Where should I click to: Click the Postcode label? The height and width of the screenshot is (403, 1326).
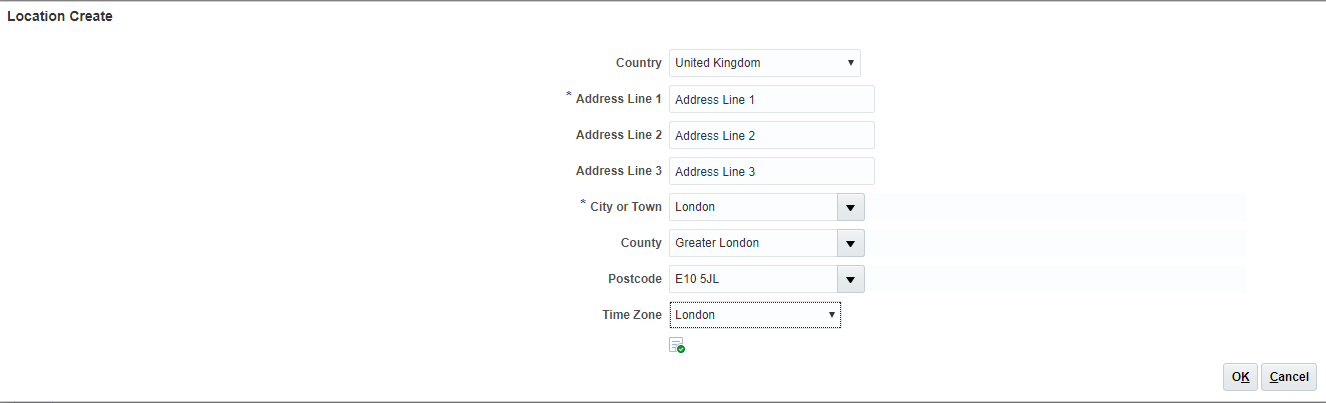(634, 279)
